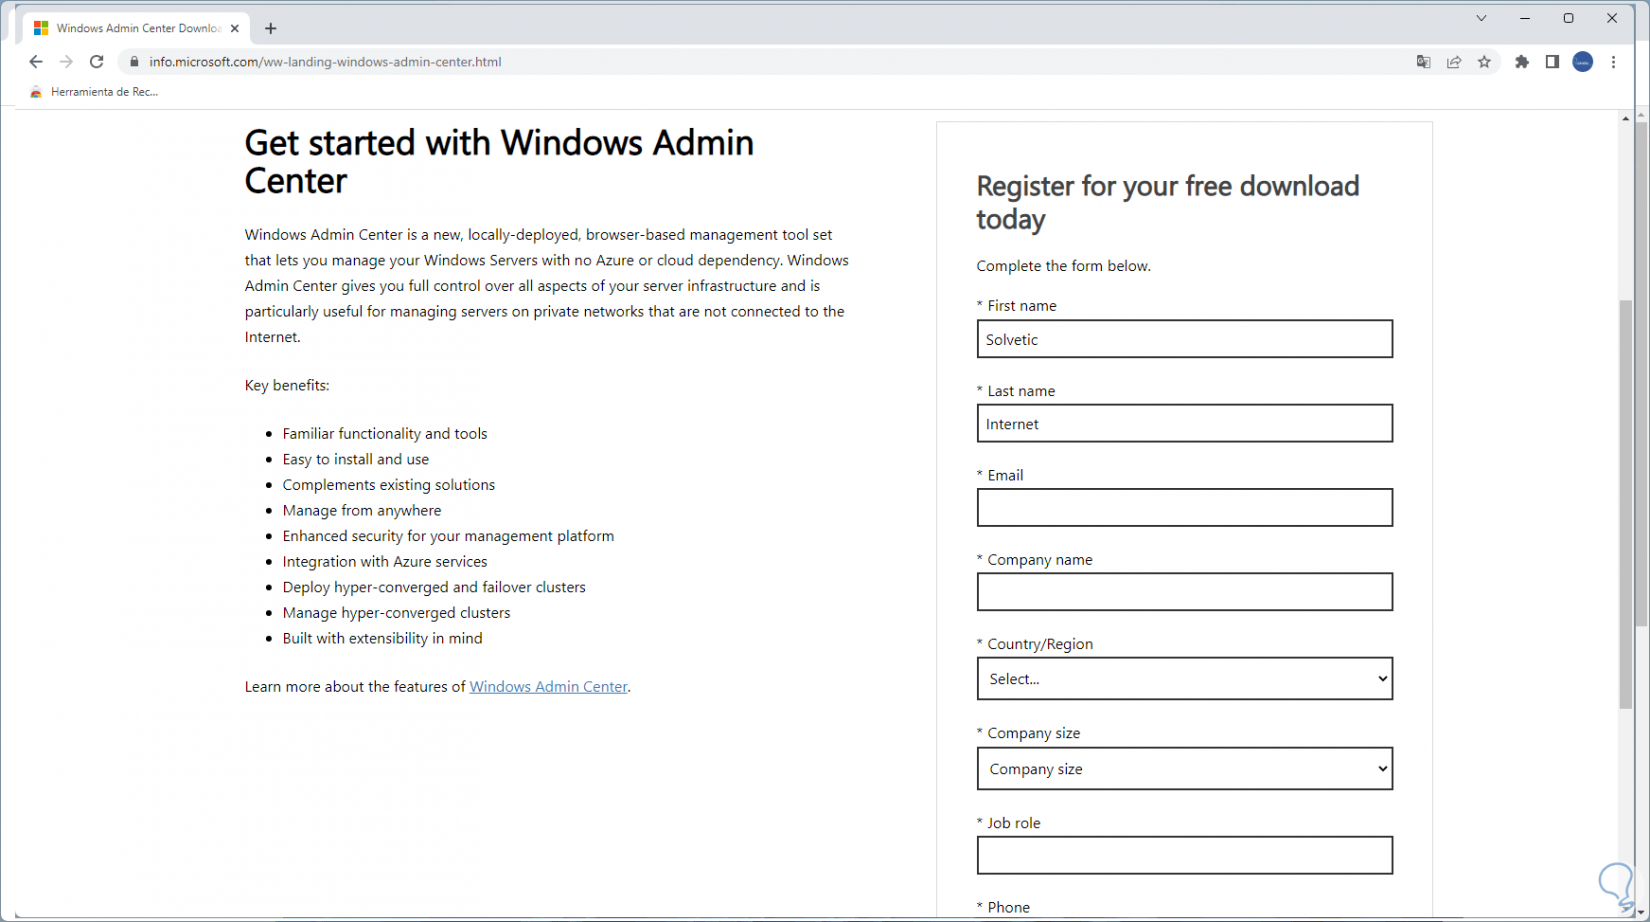The width and height of the screenshot is (1650, 922).
Task: Toggle the browser side panel icon
Action: coord(1552,62)
